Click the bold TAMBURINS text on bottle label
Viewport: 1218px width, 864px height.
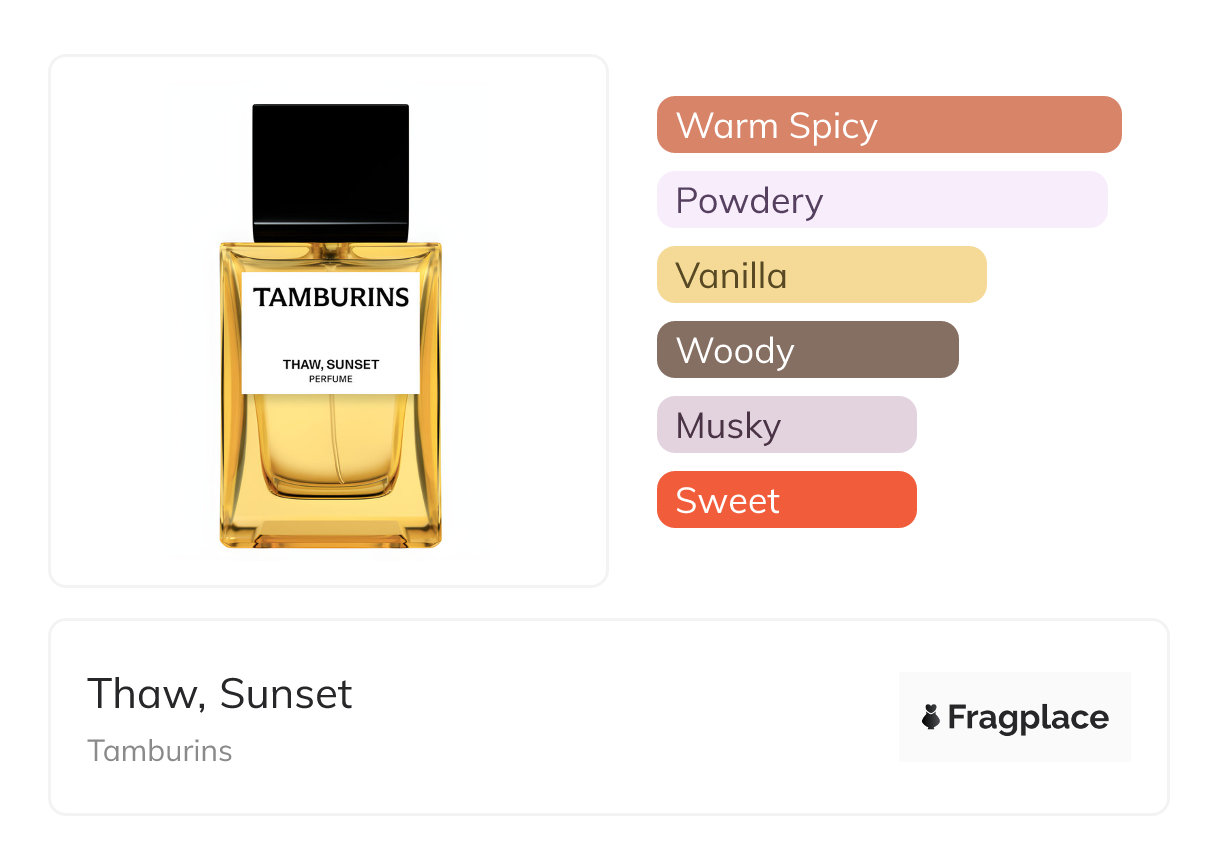(x=331, y=297)
